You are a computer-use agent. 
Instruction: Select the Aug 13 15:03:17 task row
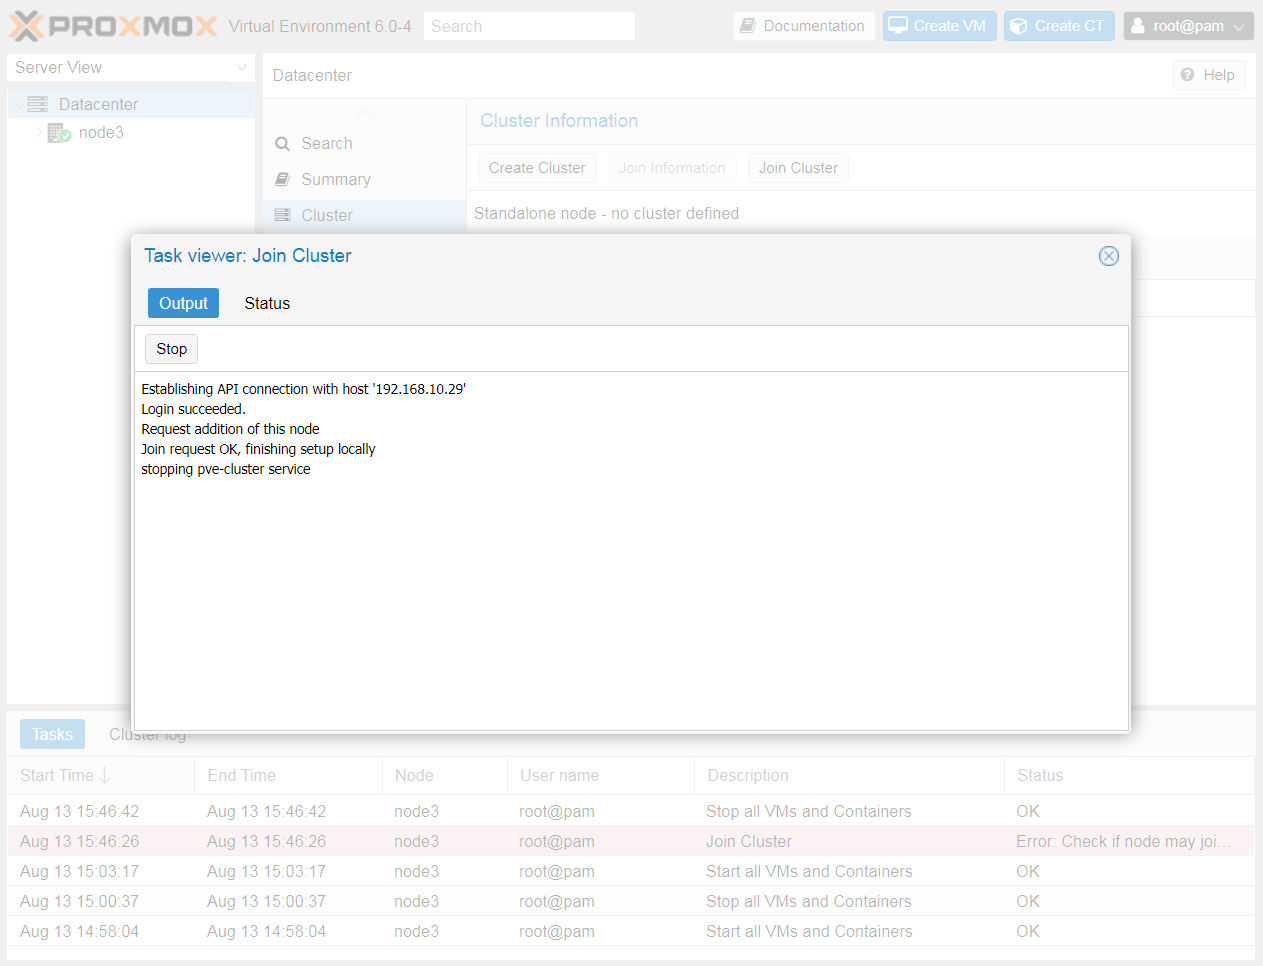click(x=631, y=871)
